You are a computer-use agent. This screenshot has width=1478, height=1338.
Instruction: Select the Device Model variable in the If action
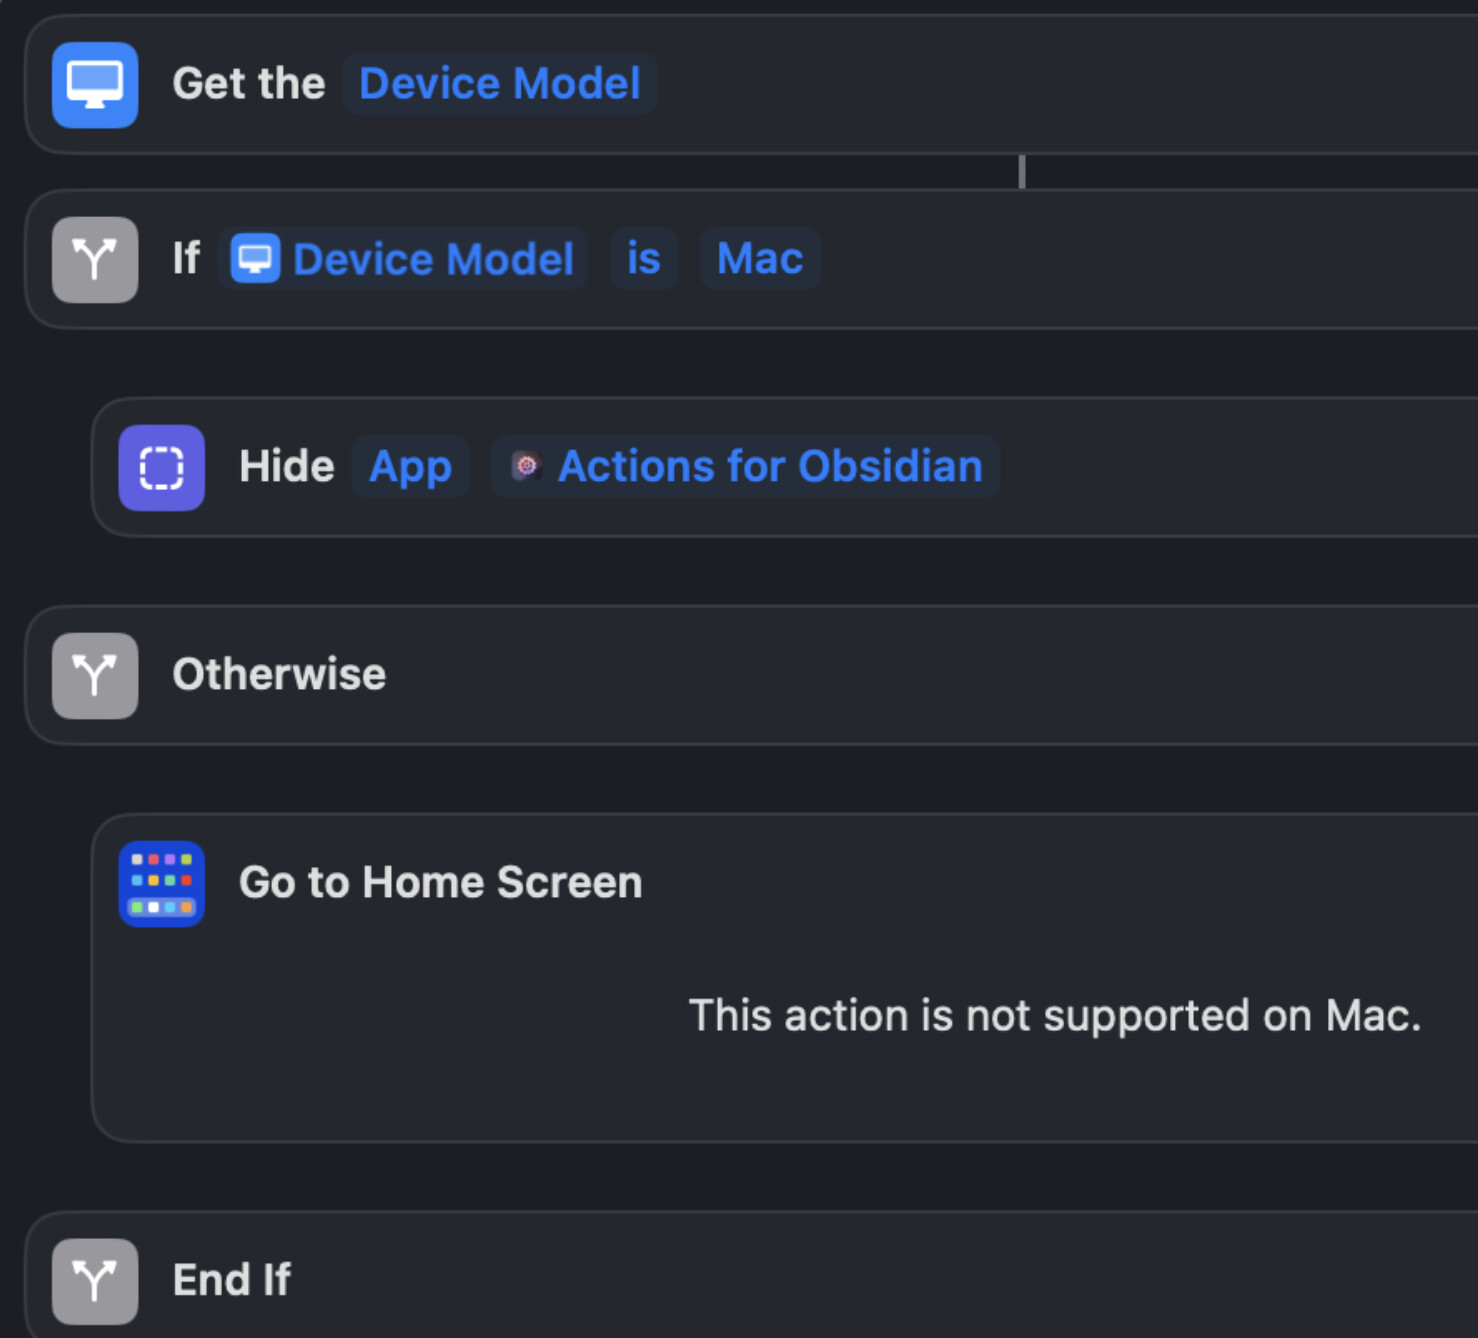[x=432, y=259]
